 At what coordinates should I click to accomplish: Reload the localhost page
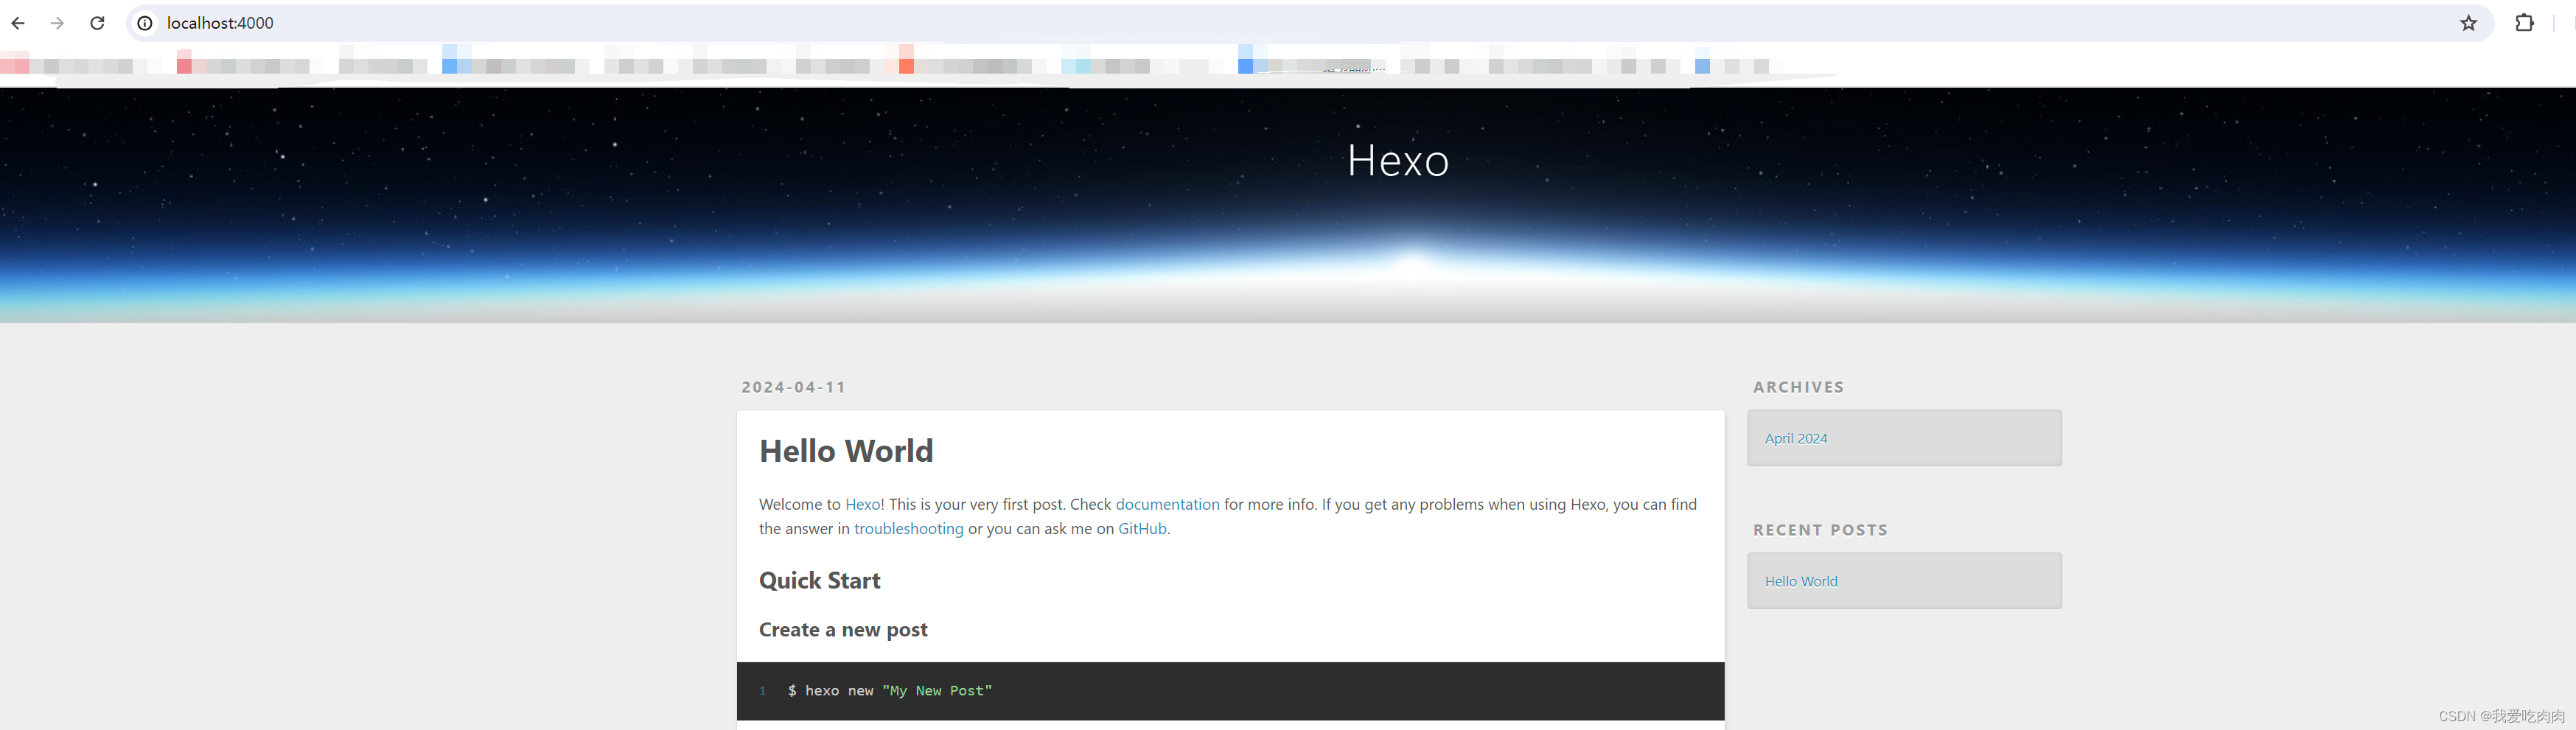click(x=97, y=23)
